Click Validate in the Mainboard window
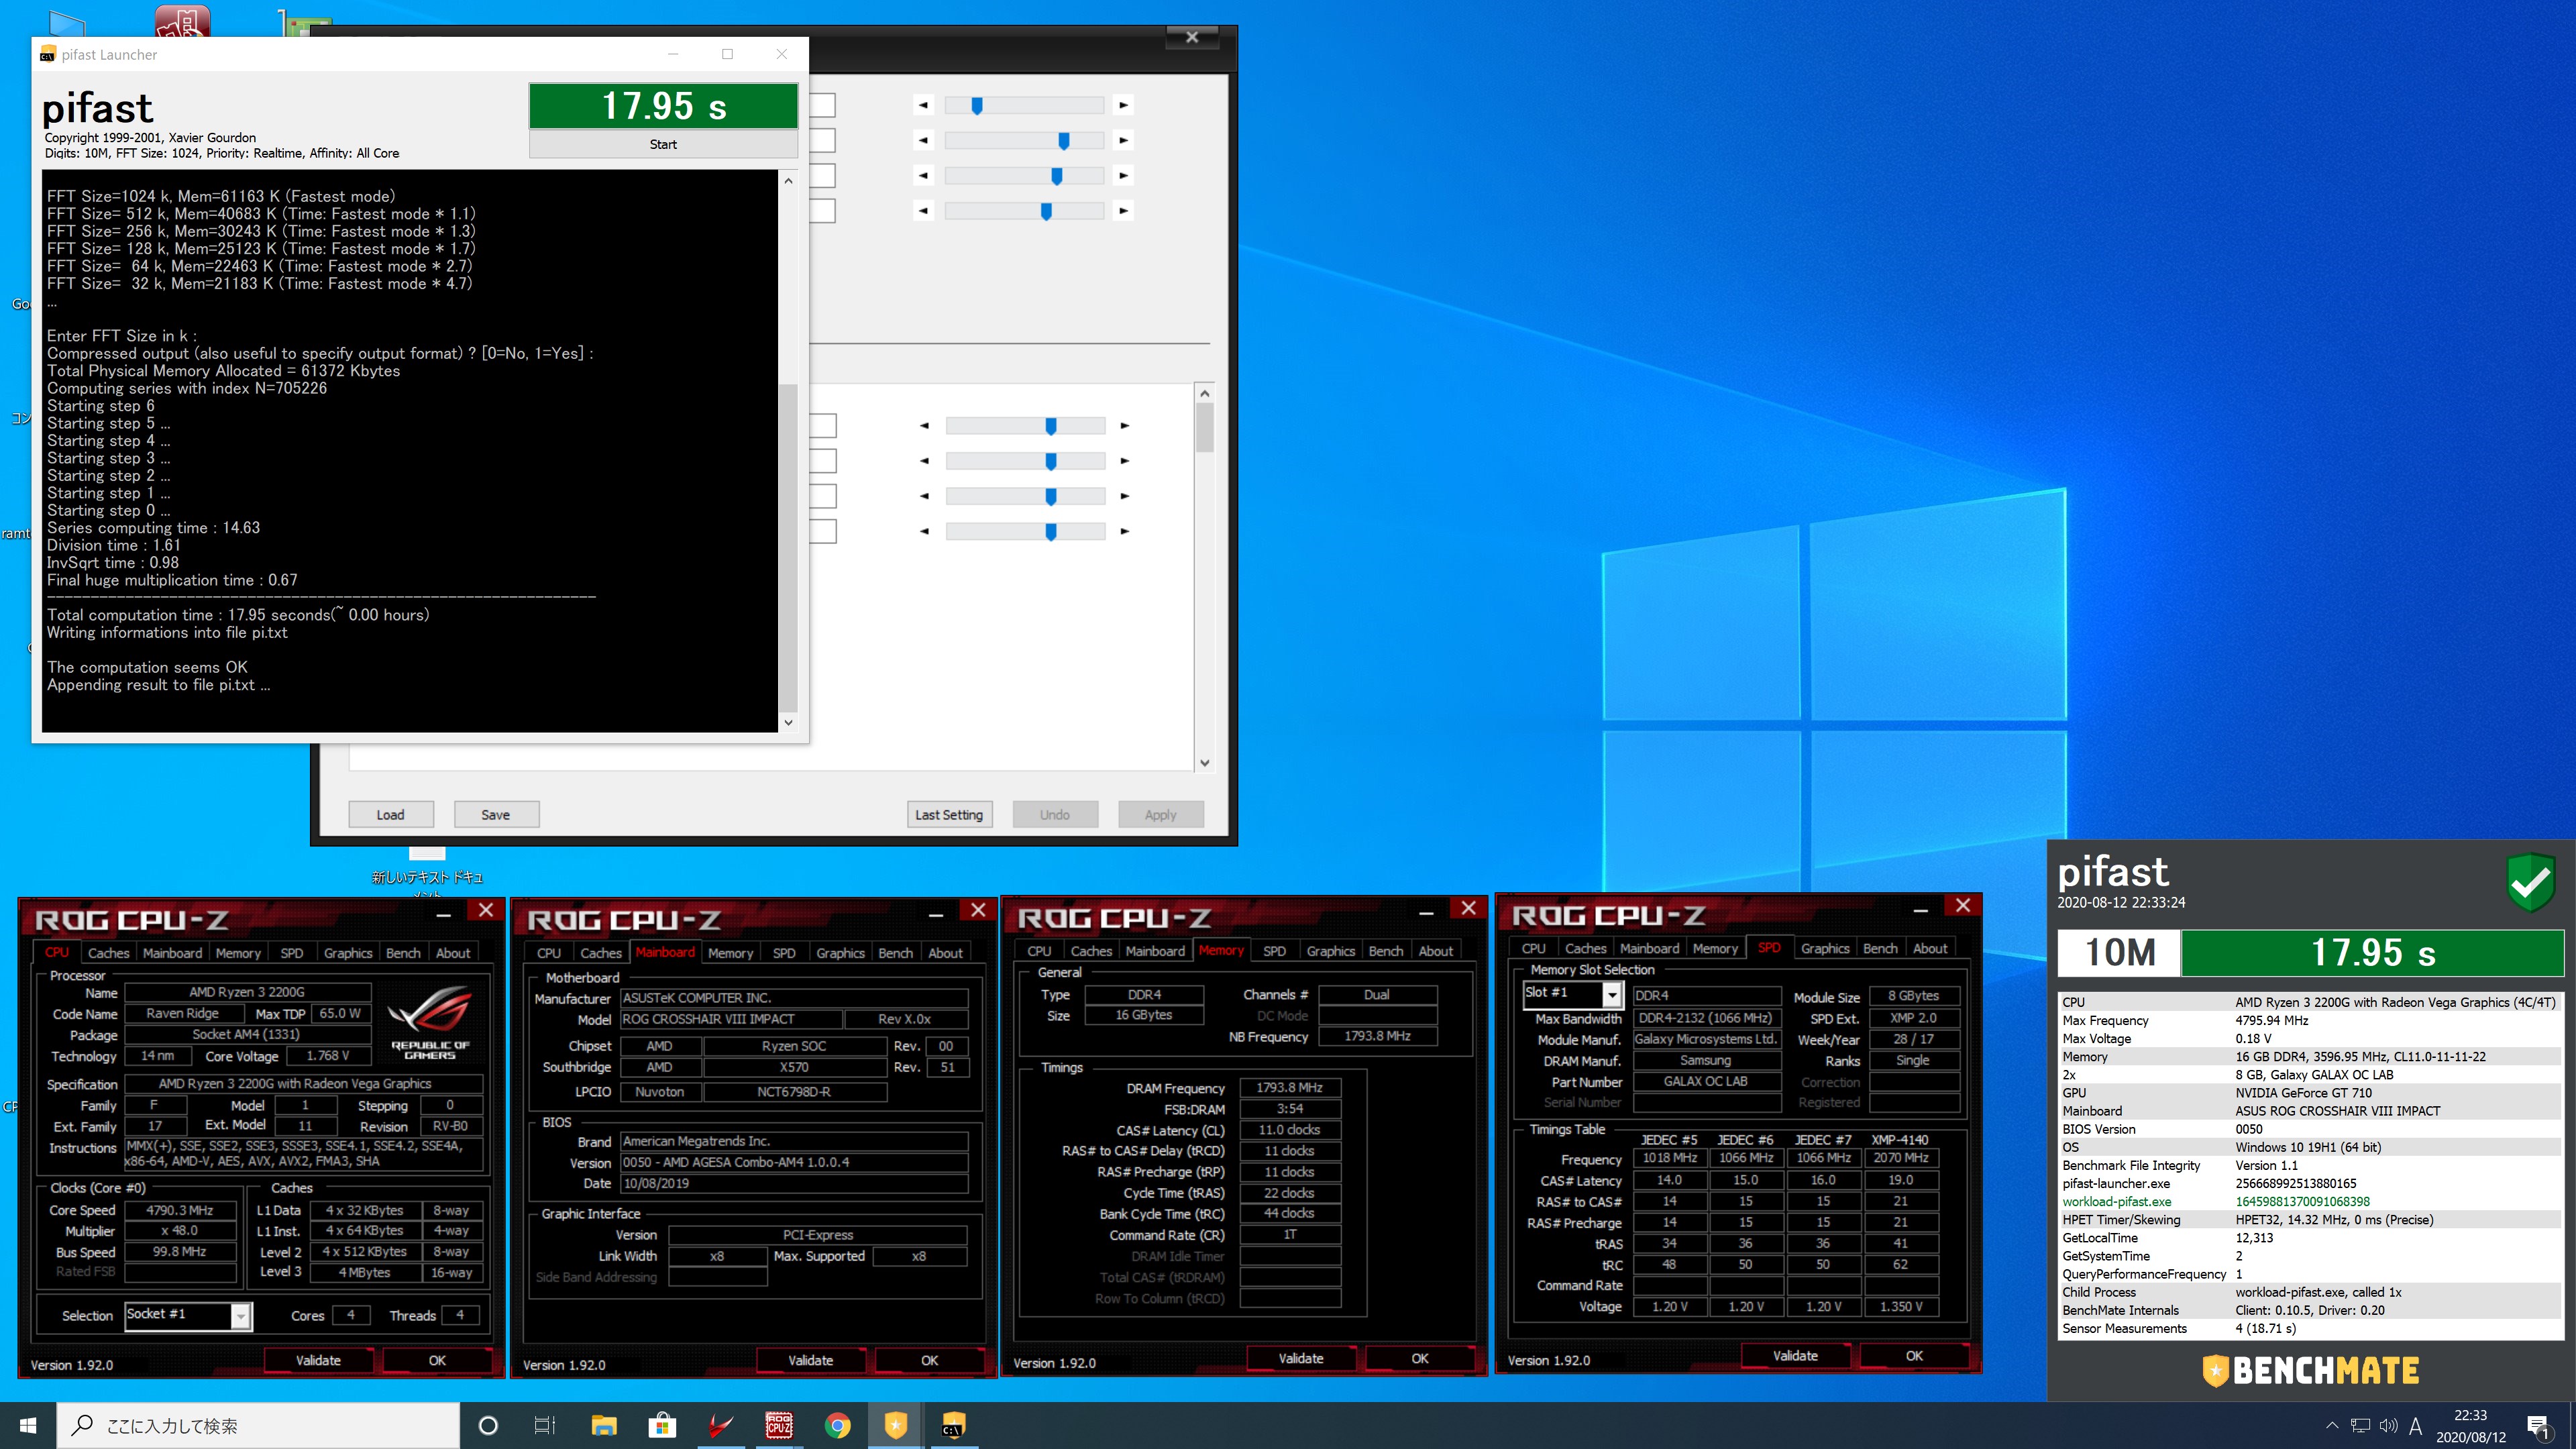 810,1360
